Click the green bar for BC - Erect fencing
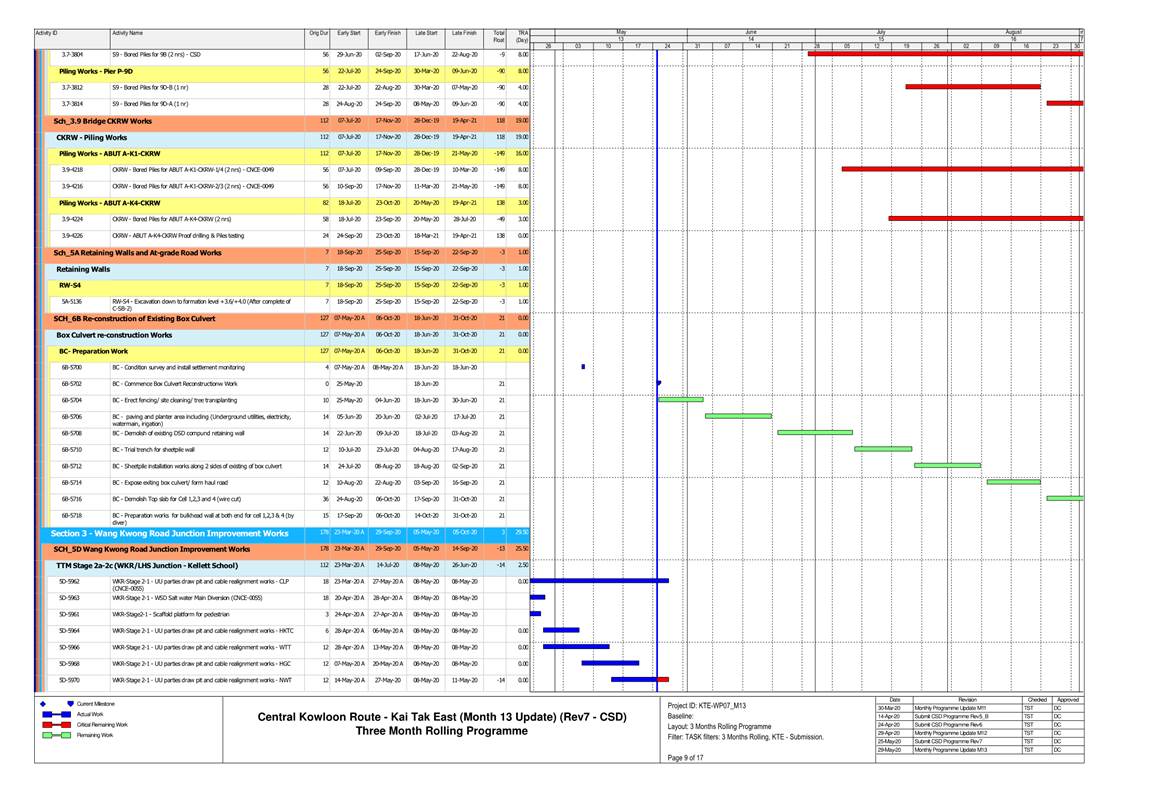Image resolution: width=1149 pixels, height=812 pixels. [680, 399]
